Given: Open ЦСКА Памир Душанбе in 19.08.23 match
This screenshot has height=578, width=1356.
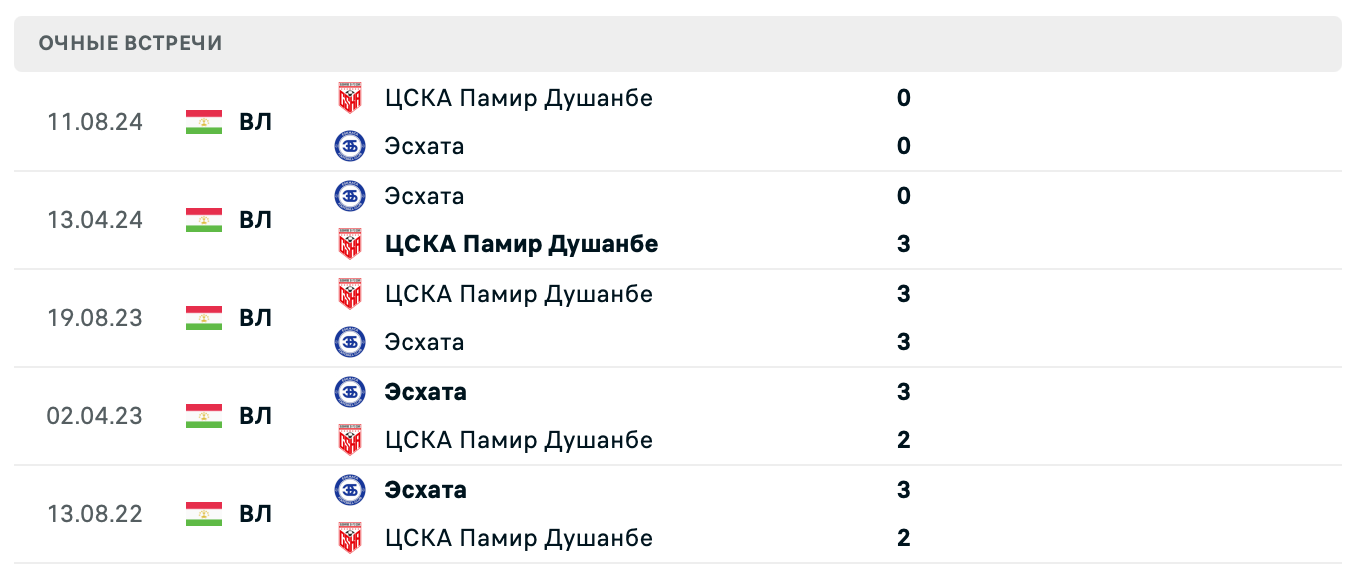Looking at the screenshot, I should pos(518,294).
